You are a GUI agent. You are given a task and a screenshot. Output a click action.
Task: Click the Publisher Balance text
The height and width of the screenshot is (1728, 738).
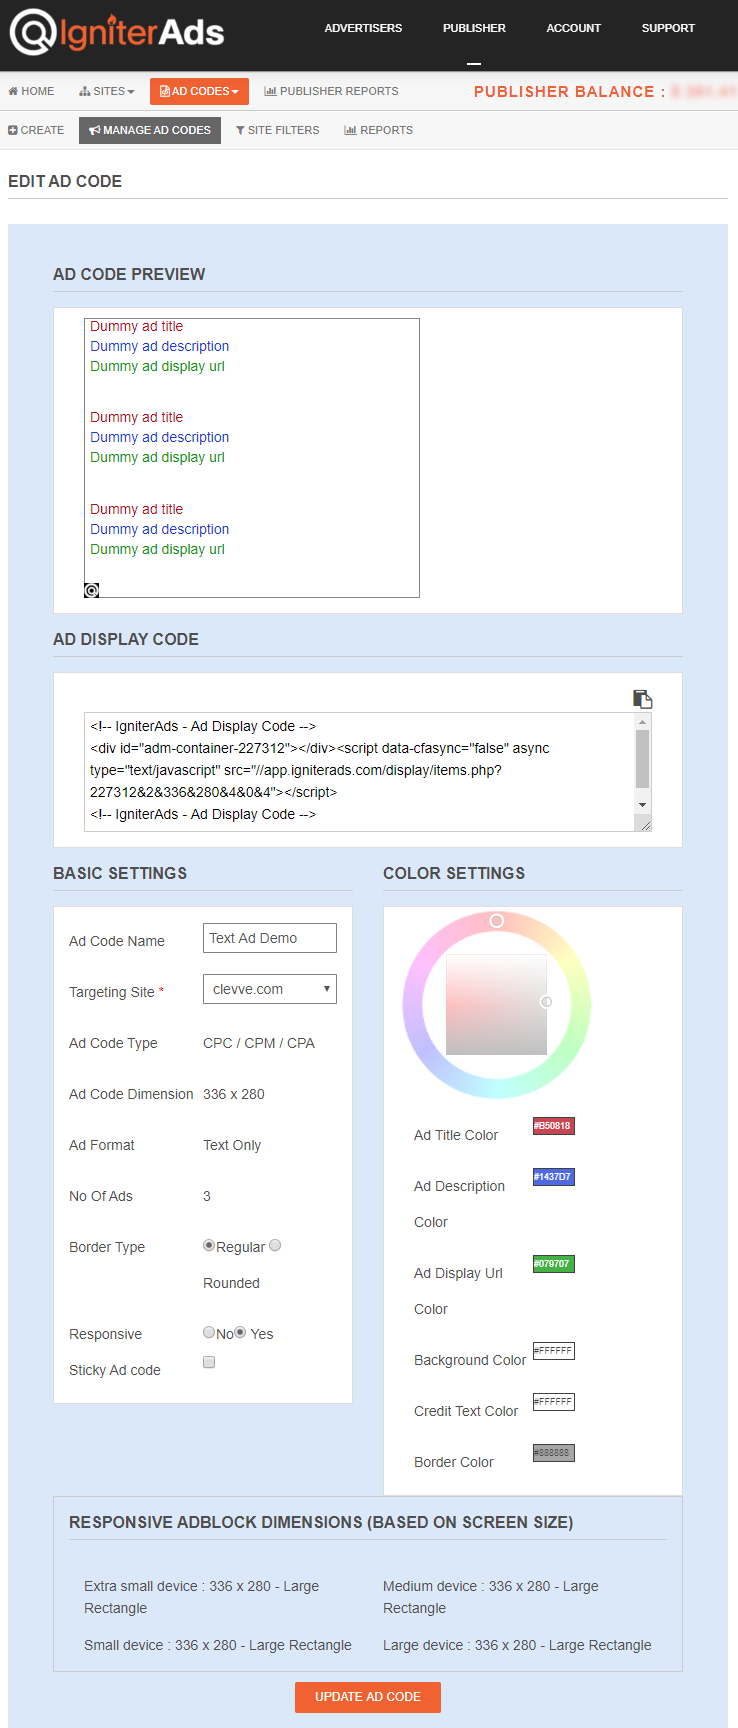pyautogui.click(x=569, y=92)
